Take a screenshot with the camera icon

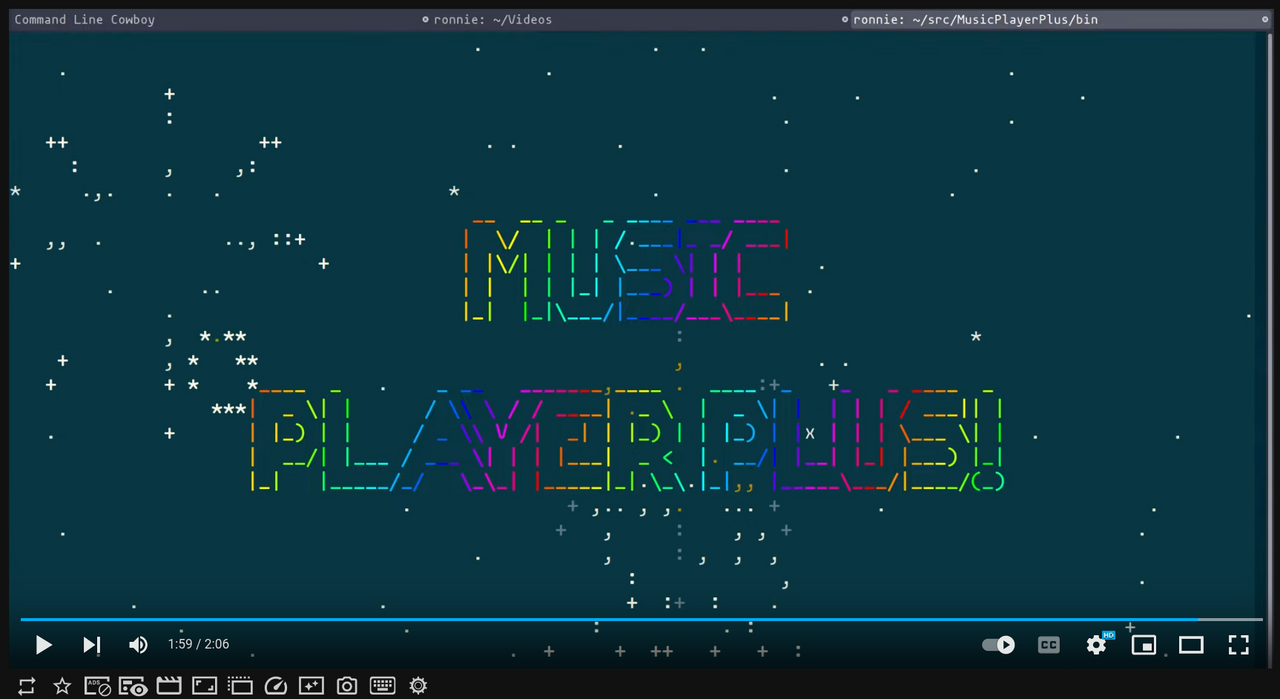click(346, 685)
